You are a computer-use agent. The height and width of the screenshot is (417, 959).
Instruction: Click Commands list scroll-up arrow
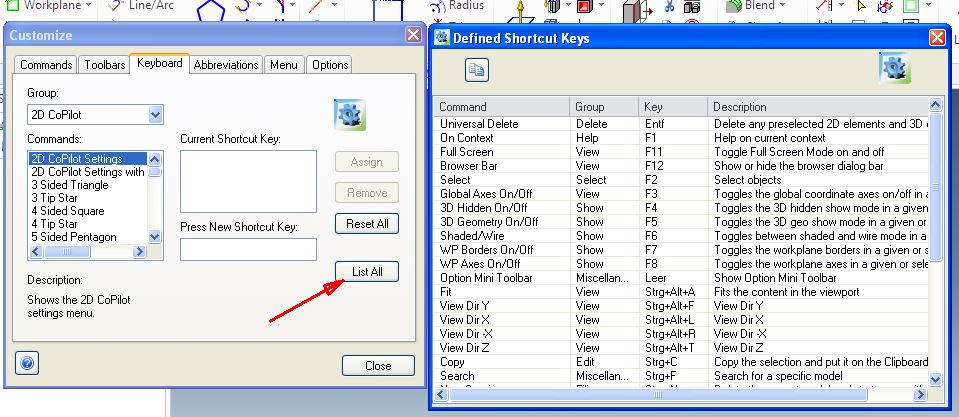point(155,159)
